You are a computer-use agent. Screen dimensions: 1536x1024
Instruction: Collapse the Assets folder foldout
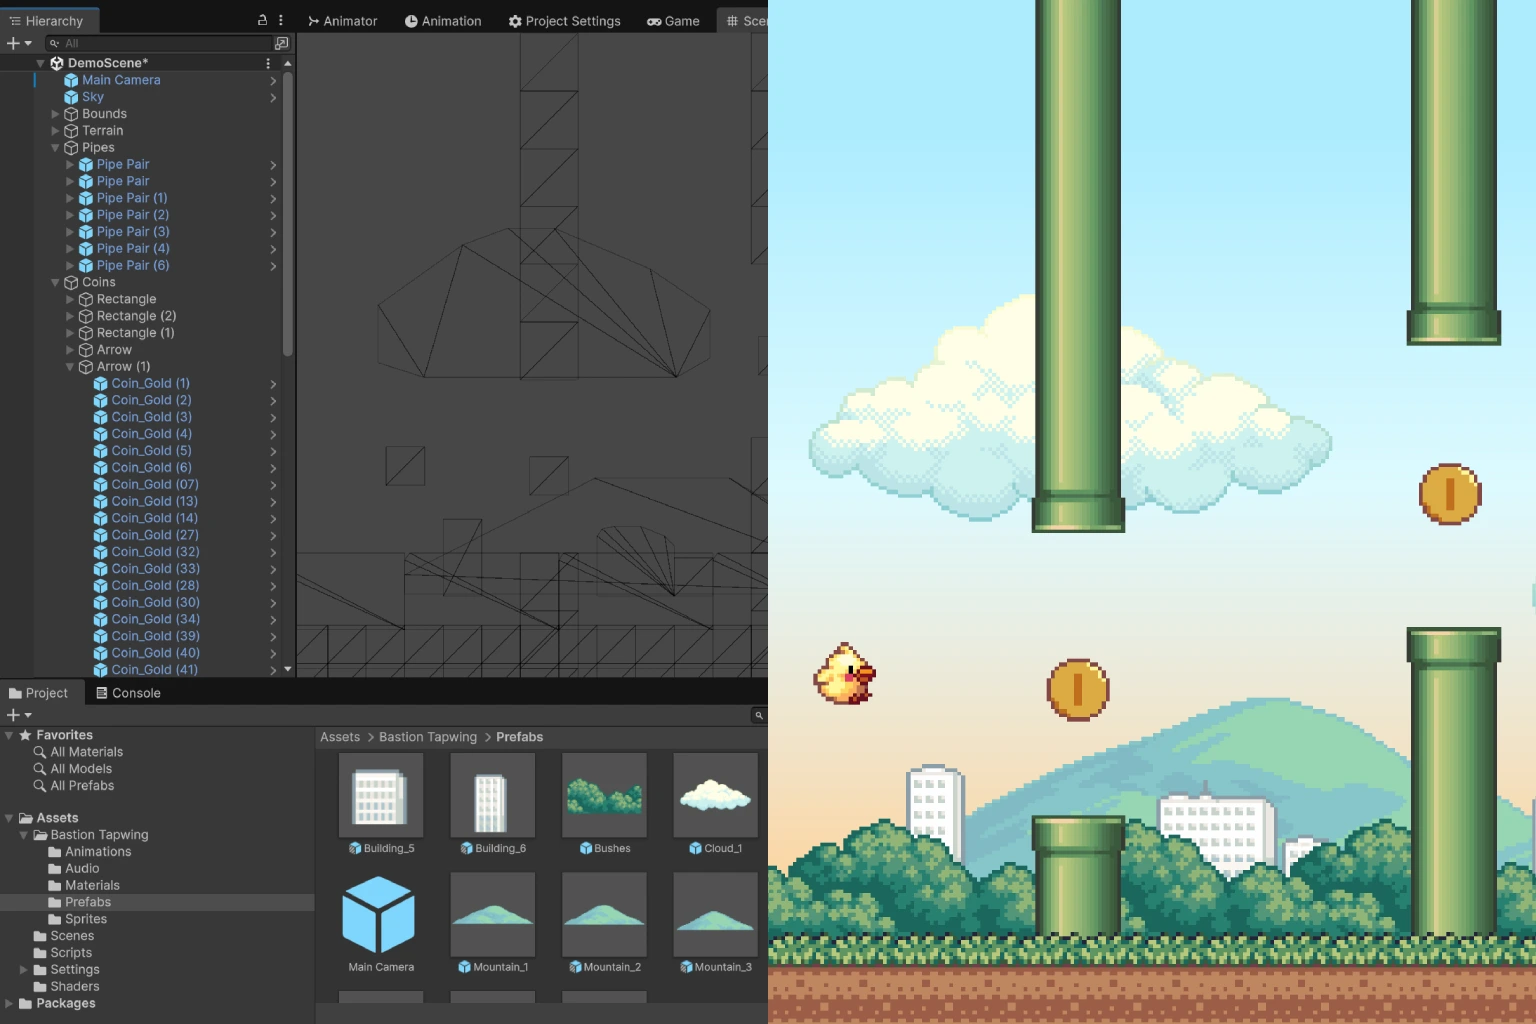(x=9, y=818)
